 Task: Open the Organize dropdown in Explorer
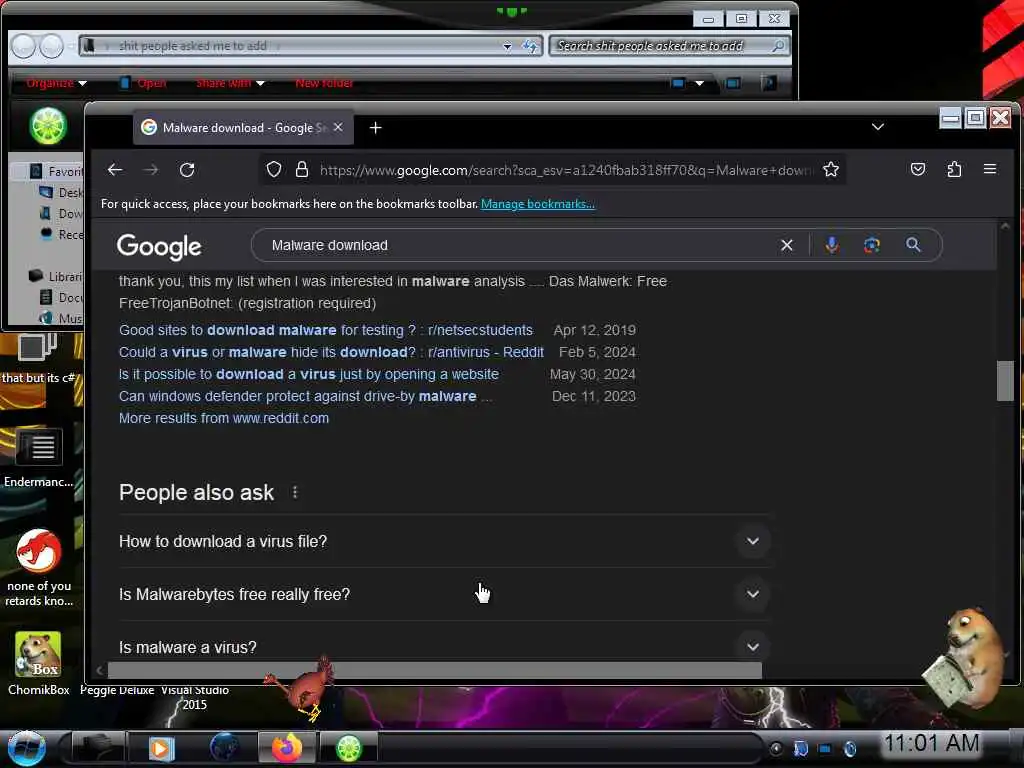pos(56,83)
